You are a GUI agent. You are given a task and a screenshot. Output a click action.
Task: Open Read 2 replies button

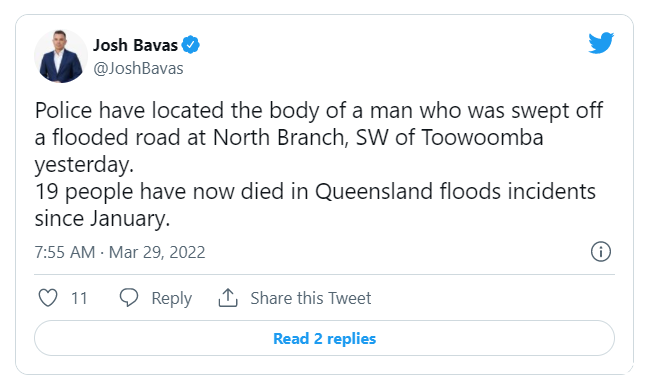(324, 338)
